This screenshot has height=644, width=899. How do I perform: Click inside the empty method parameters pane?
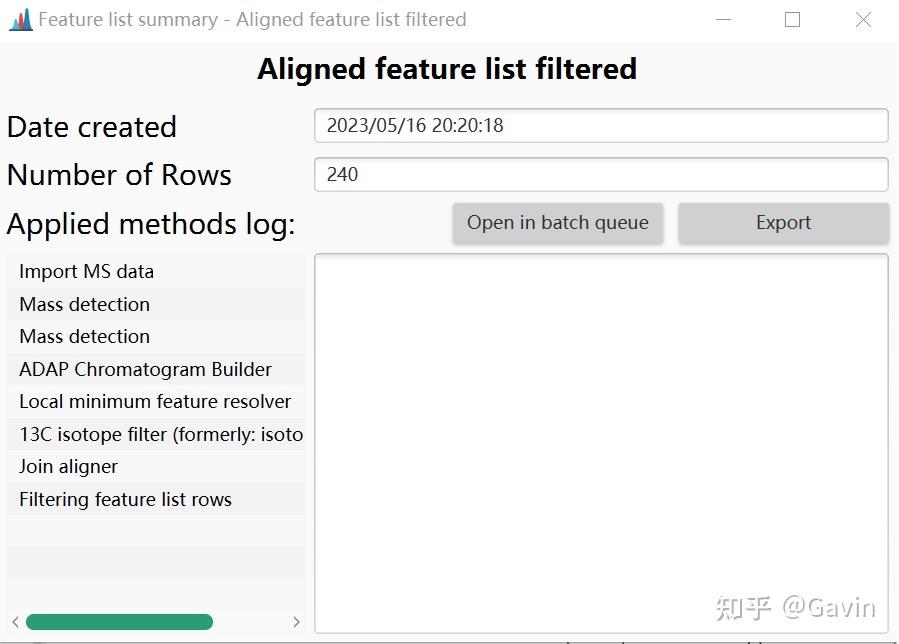(600, 440)
